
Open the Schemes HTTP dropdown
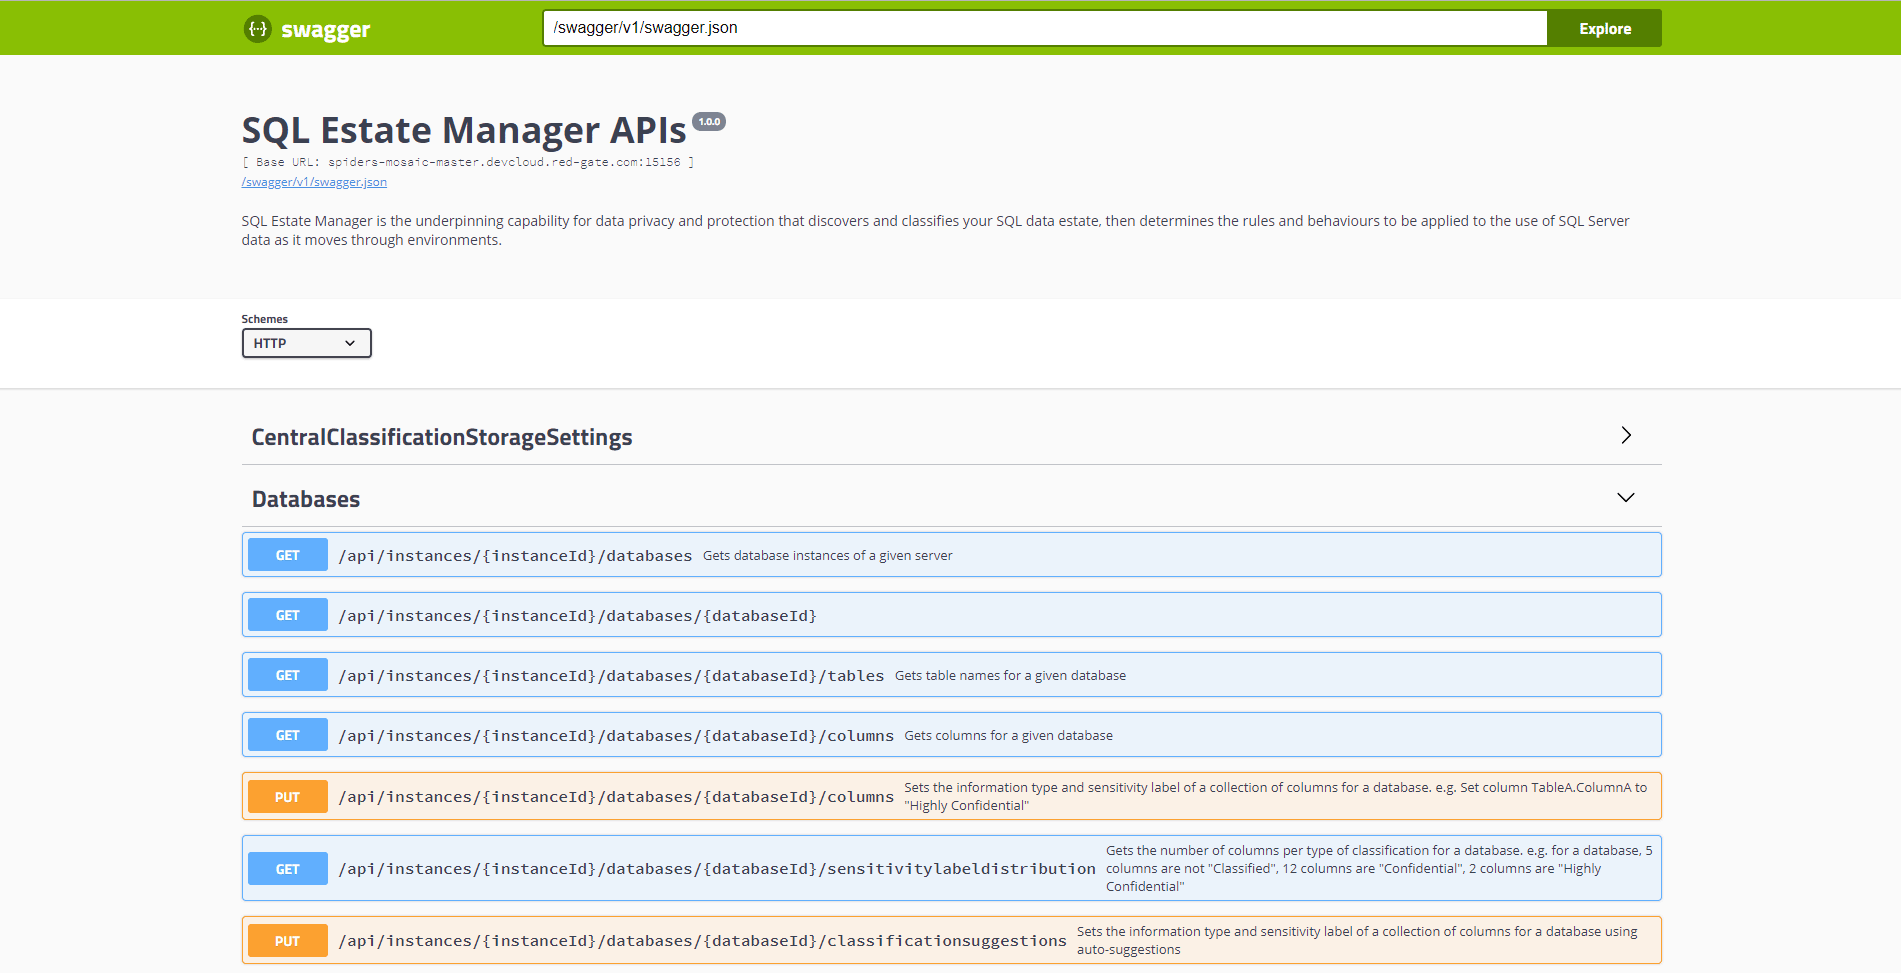(306, 343)
